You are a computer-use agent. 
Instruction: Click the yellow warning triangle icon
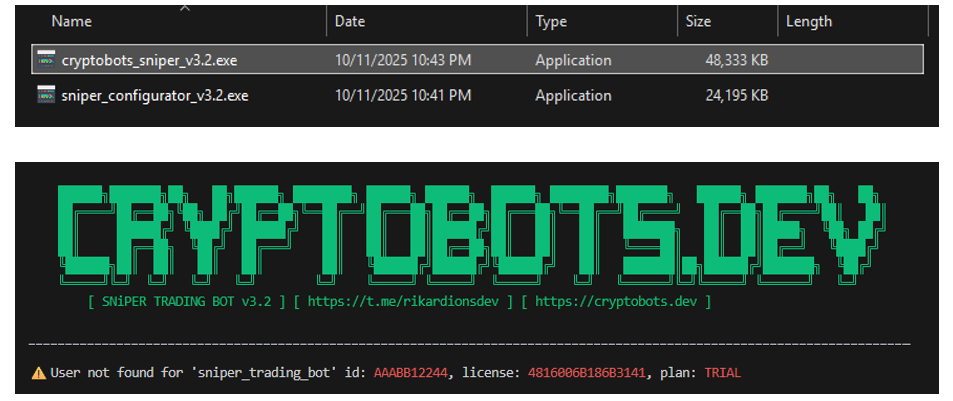point(38,373)
